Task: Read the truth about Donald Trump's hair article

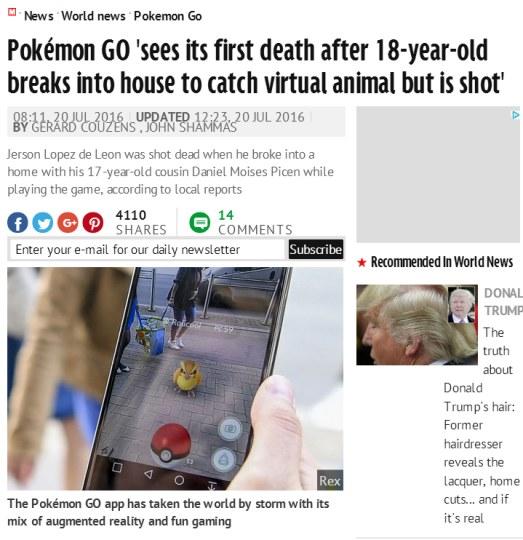Action: (x=481, y=425)
